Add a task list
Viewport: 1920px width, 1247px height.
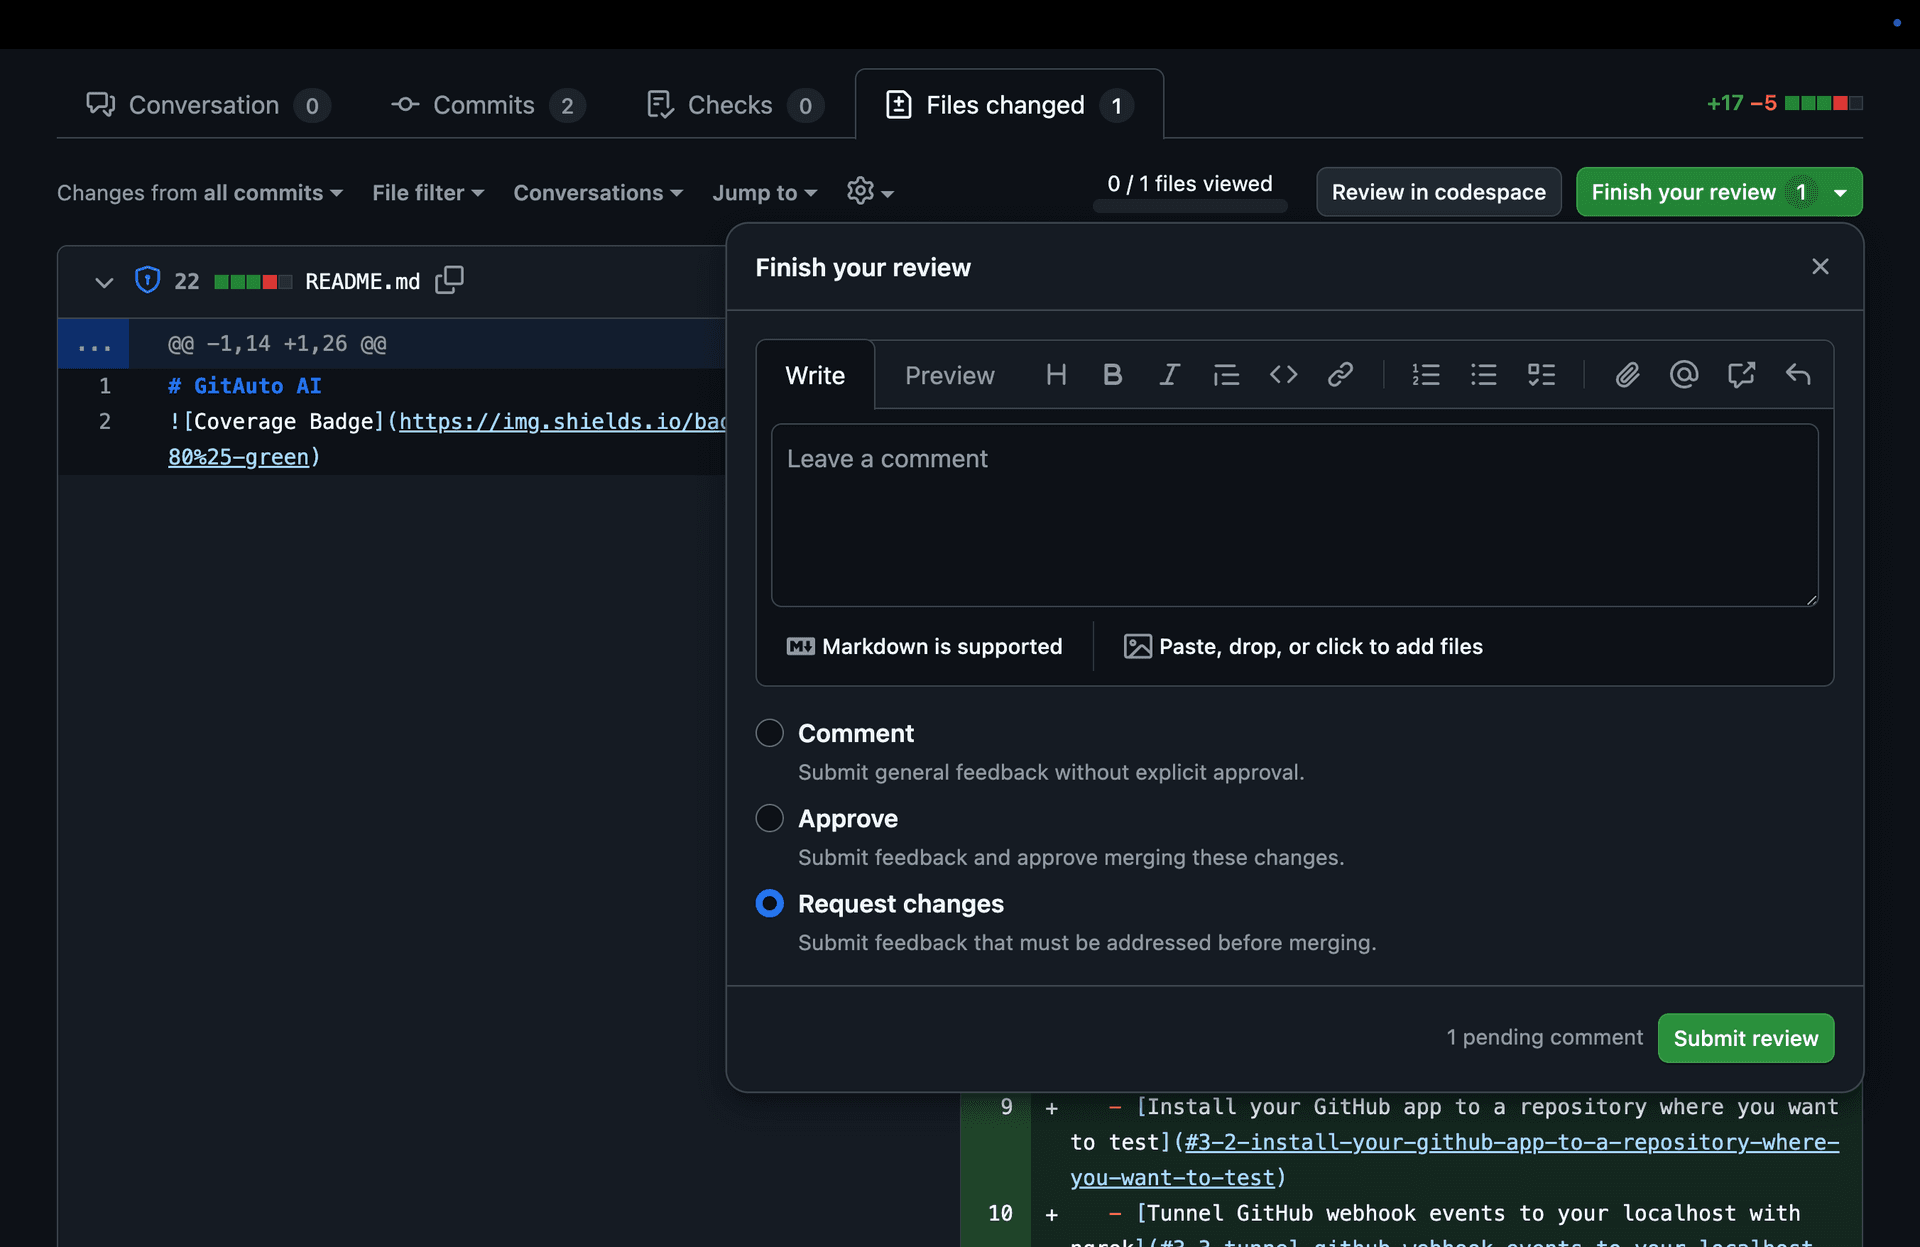[1541, 375]
